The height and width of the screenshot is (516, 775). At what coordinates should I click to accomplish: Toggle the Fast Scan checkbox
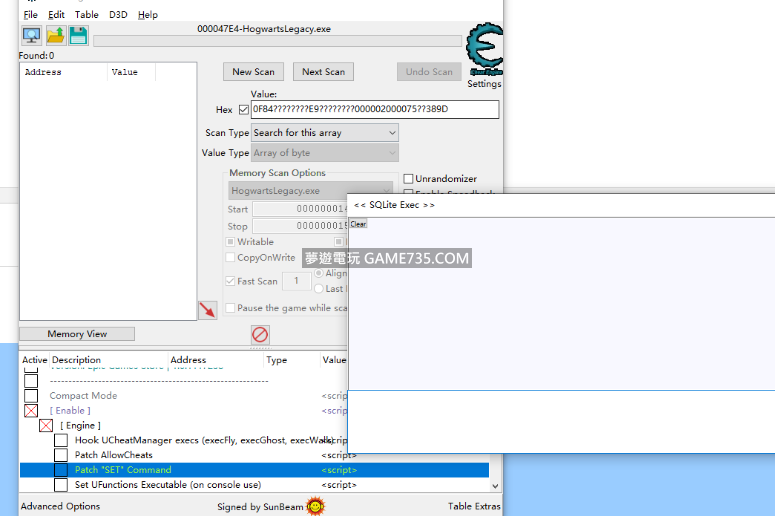pos(230,281)
